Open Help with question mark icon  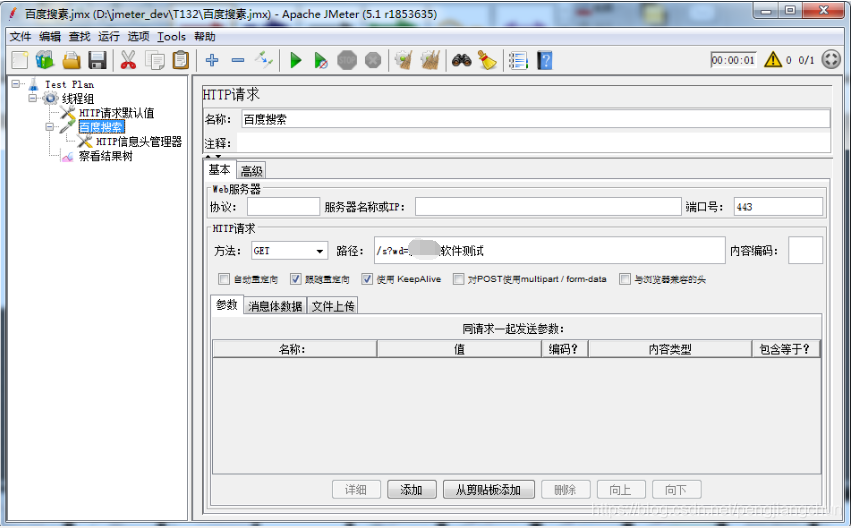coord(544,60)
